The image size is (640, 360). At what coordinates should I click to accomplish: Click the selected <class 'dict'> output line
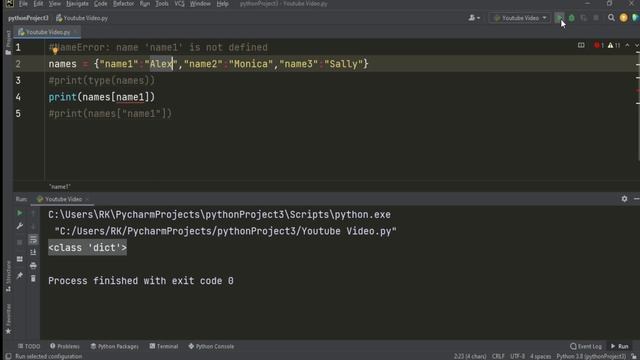[x=87, y=248]
